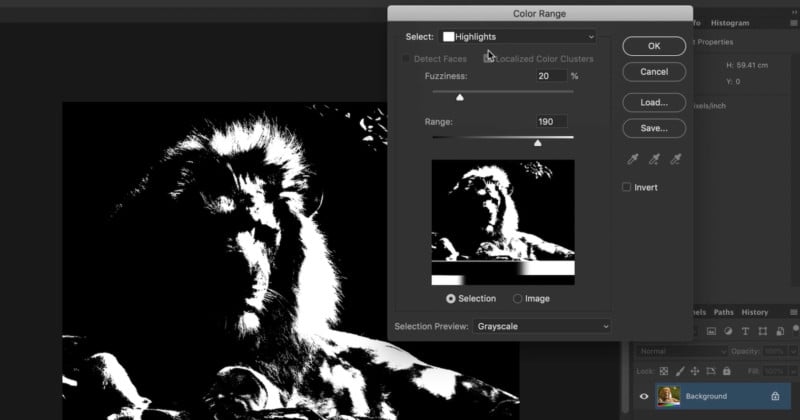Open the Layers panel options menu icon
Viewport: 800px width, 420px height.
793,312
